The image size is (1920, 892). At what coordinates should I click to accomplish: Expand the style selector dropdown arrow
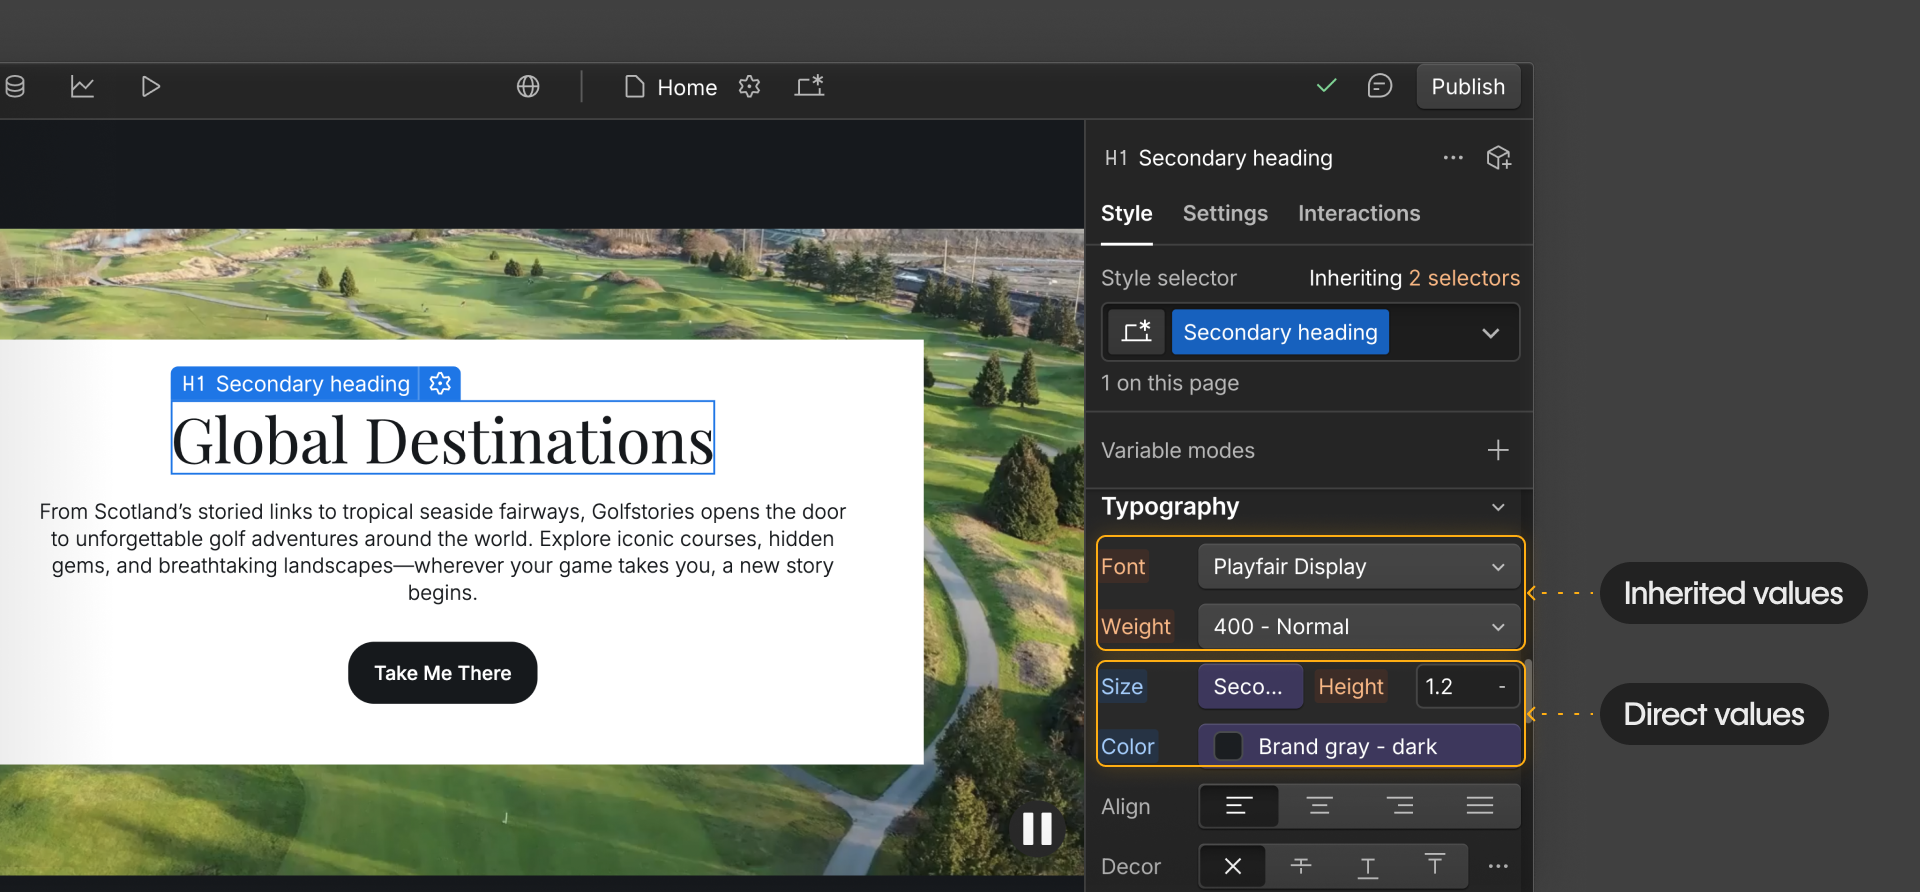click(x=1490, y=333)
